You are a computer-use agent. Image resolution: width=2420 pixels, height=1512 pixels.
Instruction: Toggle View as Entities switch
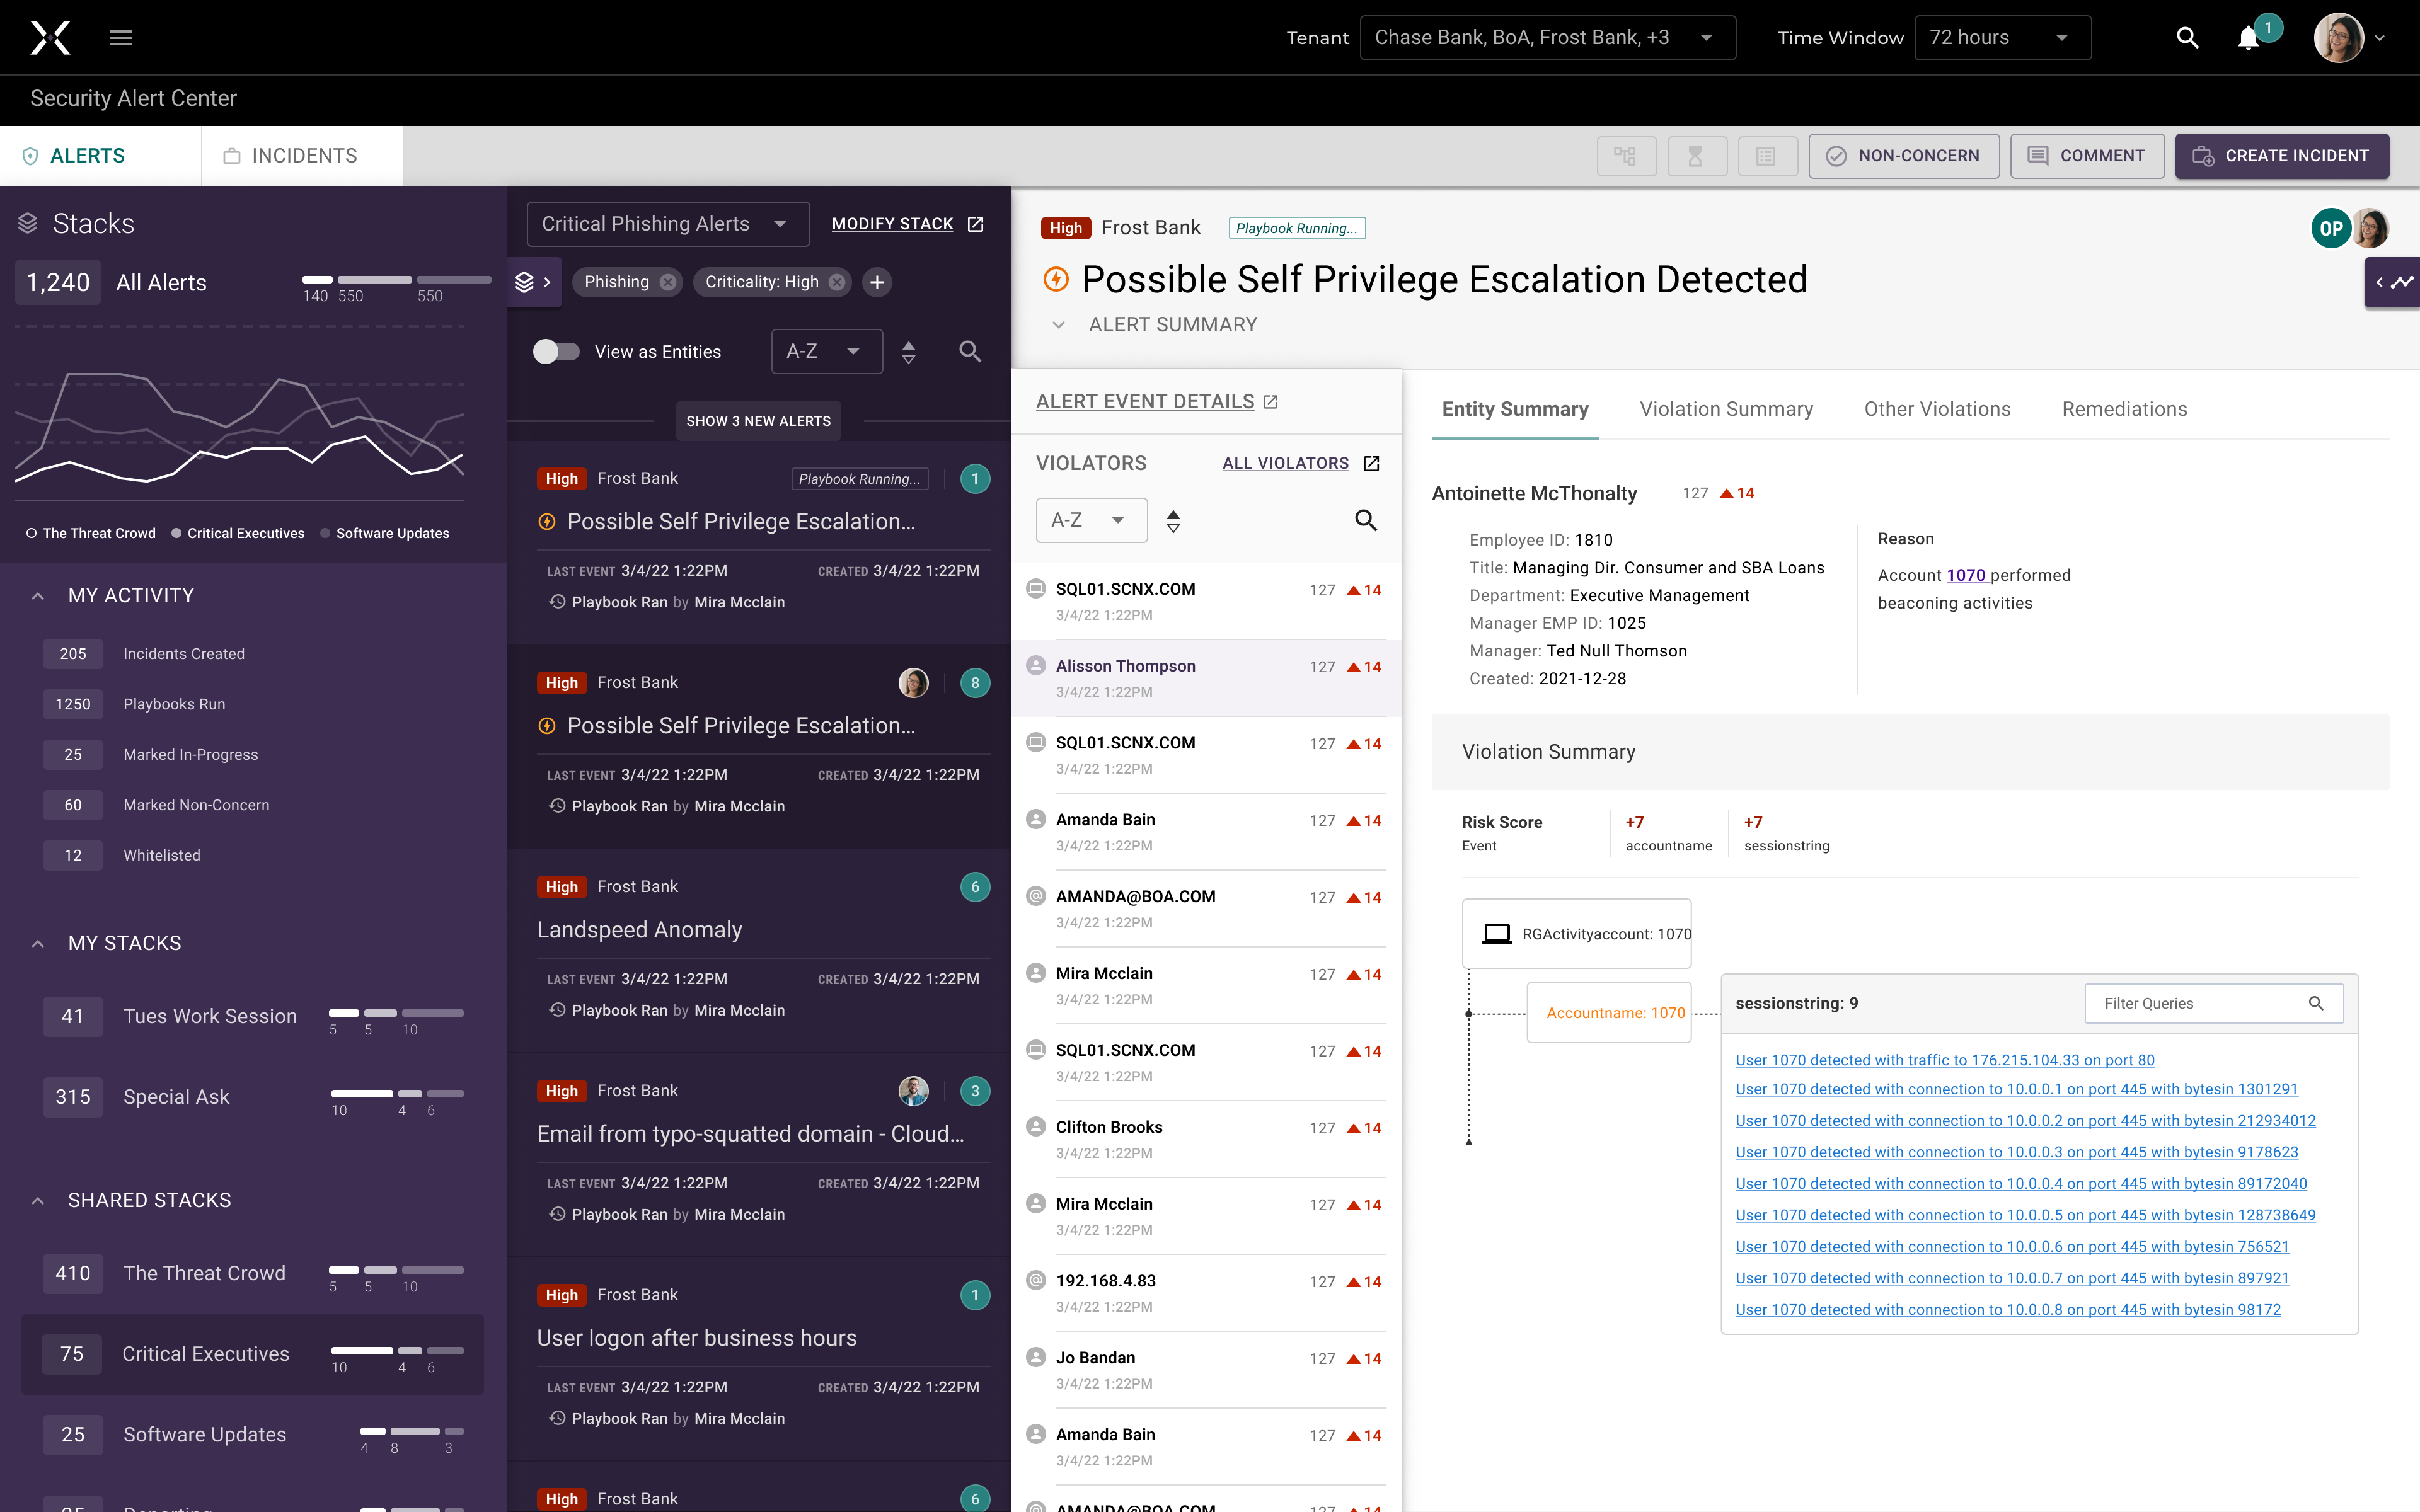[x=556, y=352]
